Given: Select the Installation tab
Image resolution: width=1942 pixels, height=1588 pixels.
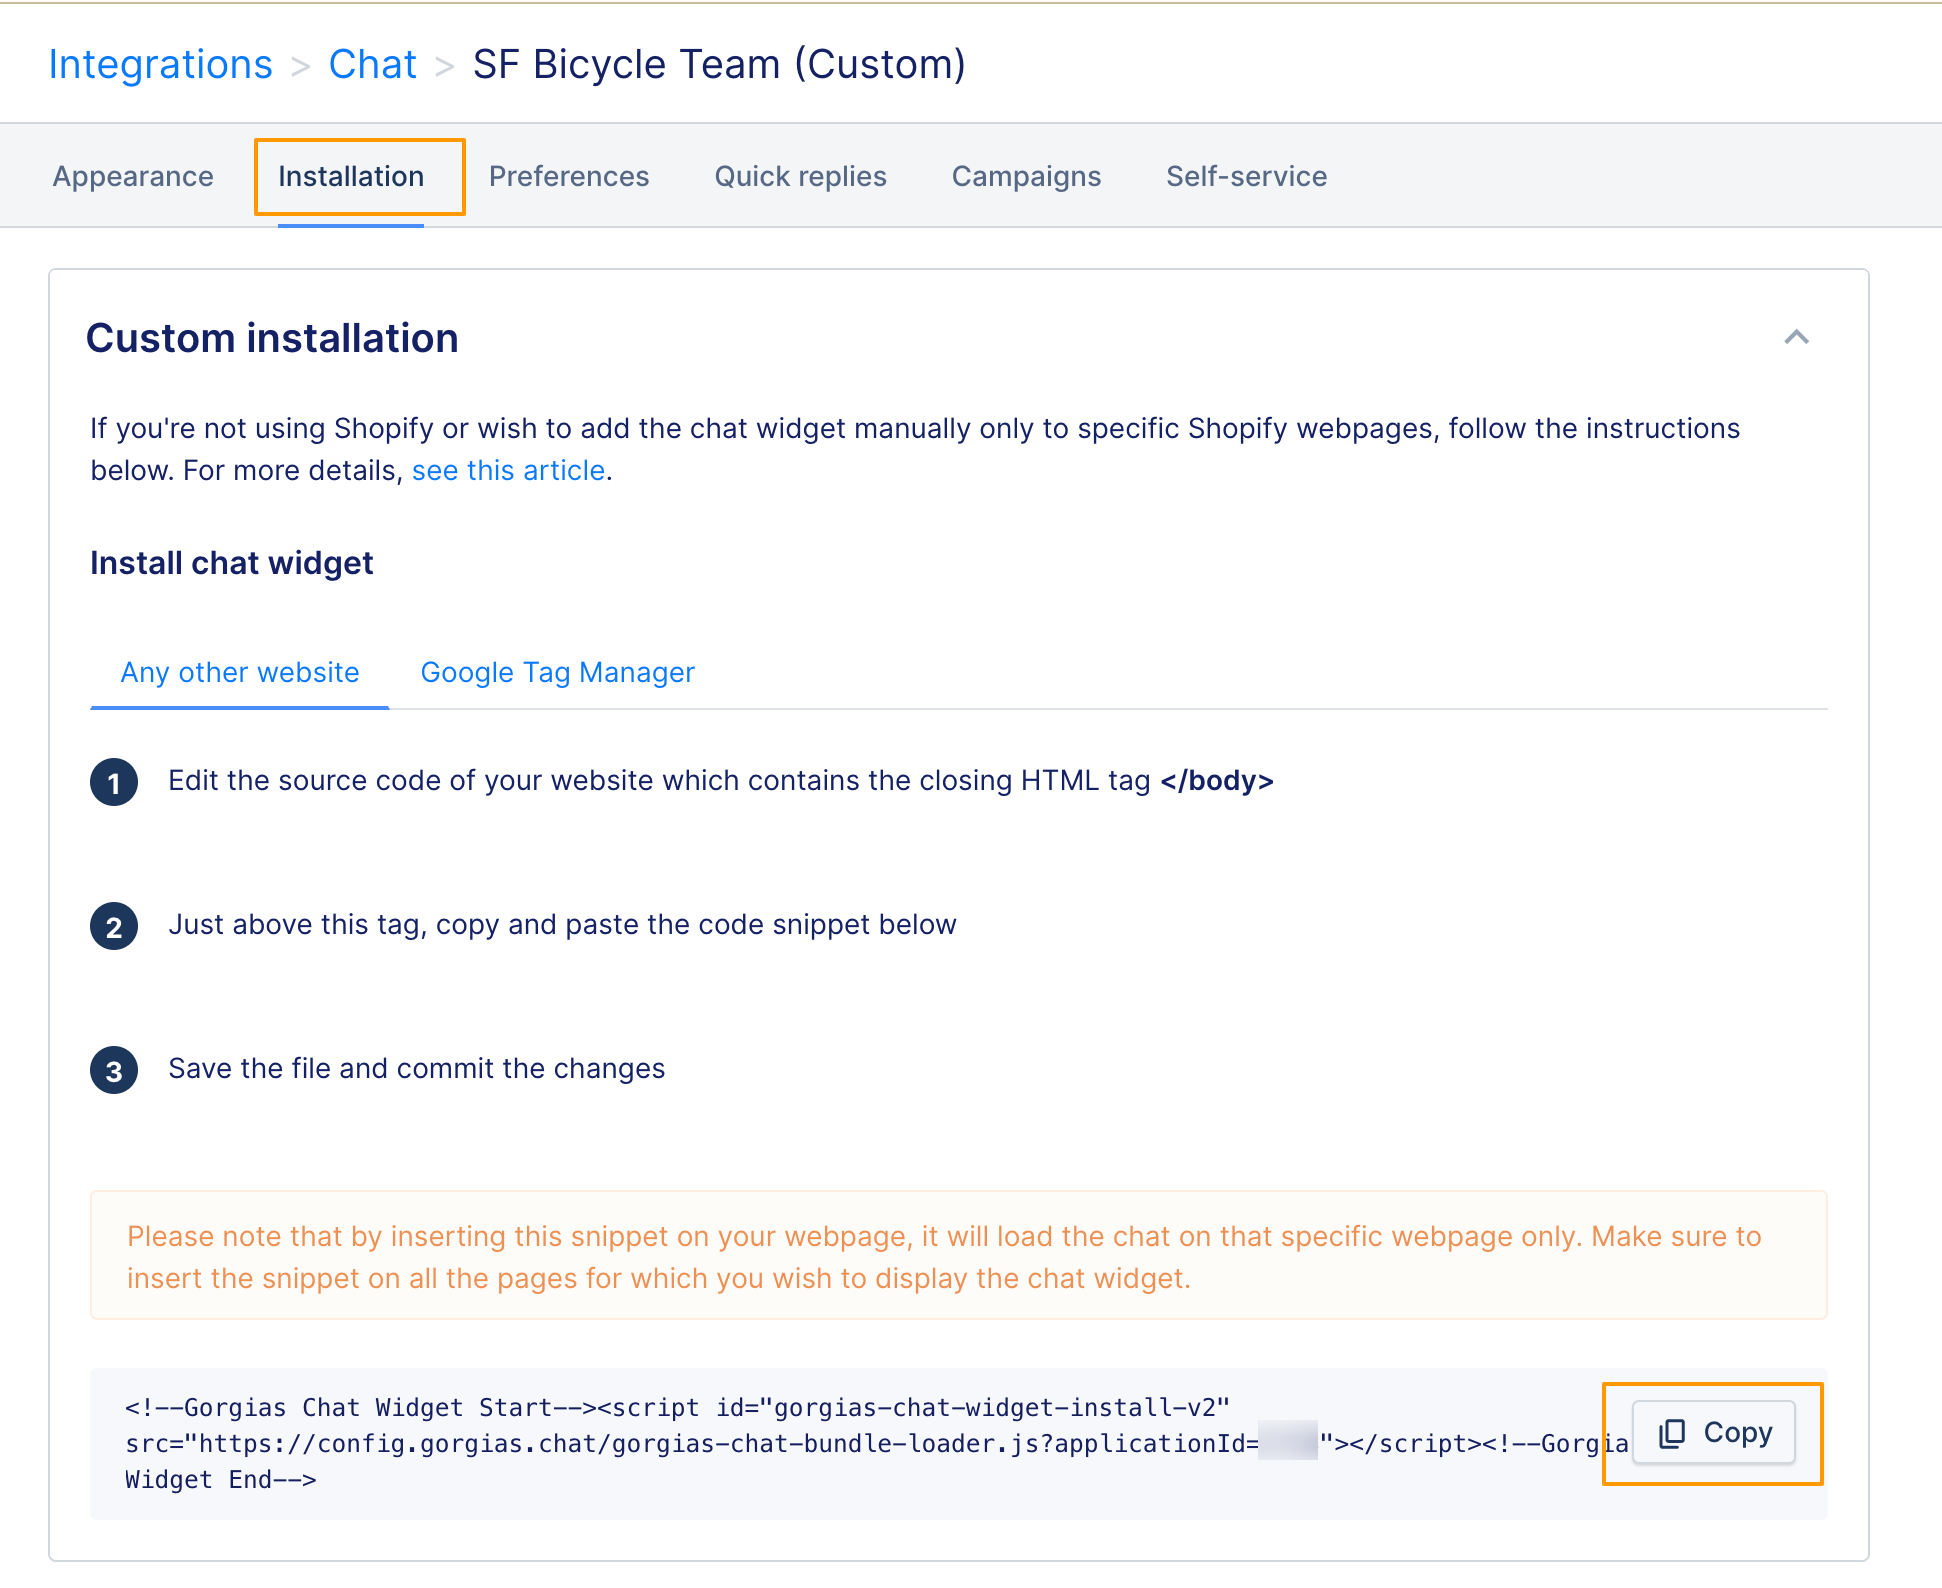Looking at the screenshot, I should (351, 176).
